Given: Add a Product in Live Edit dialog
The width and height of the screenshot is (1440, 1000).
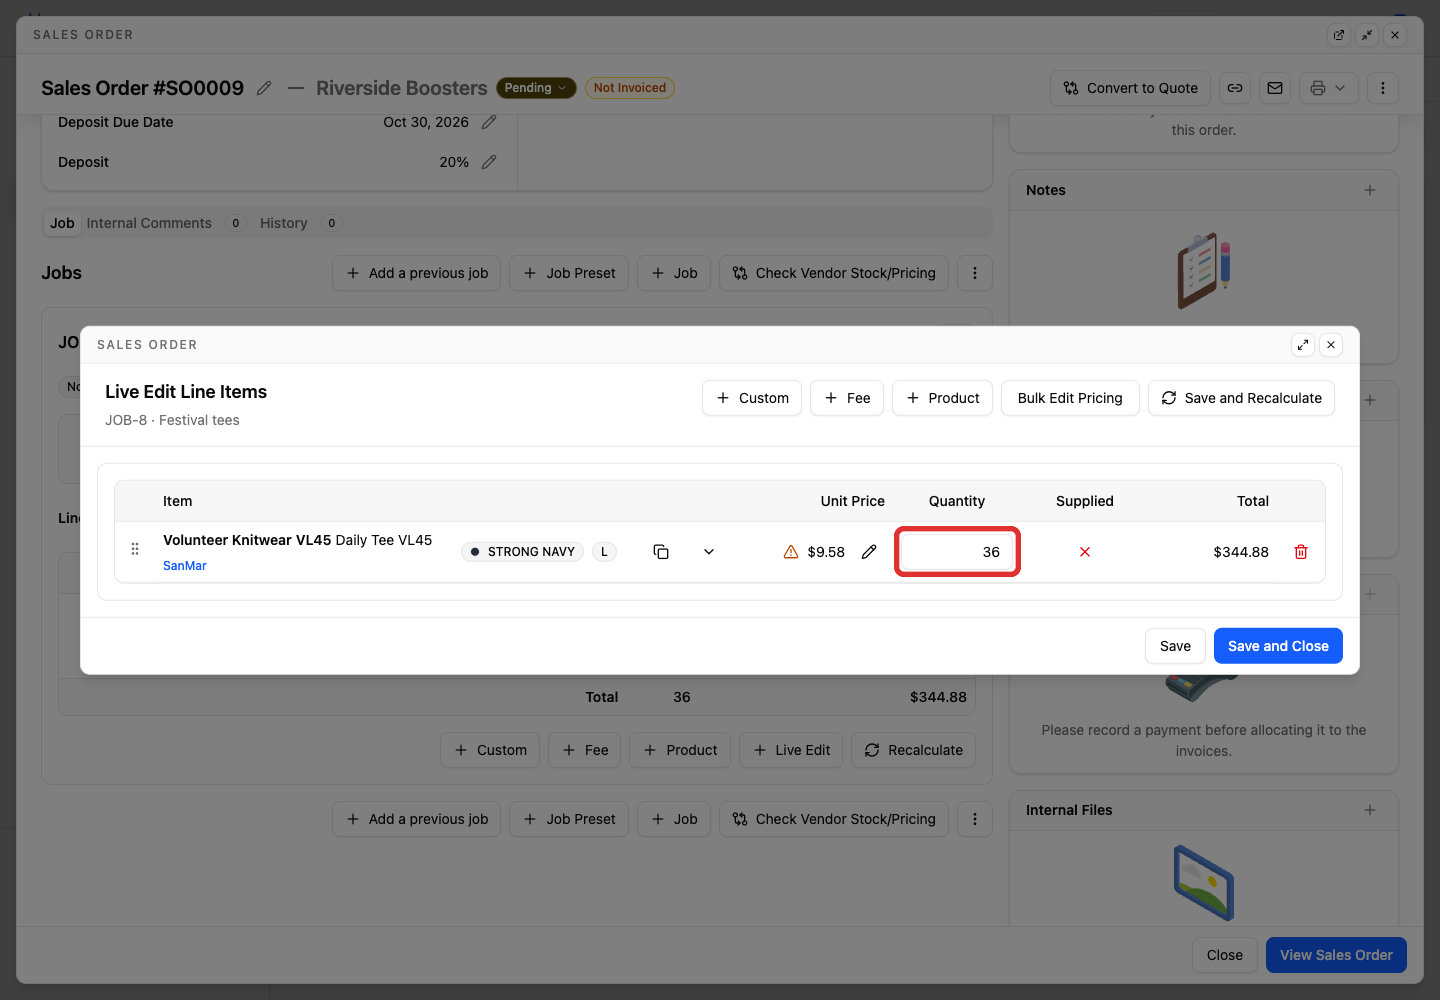Looking at the screenshot, I should (943, 398).
